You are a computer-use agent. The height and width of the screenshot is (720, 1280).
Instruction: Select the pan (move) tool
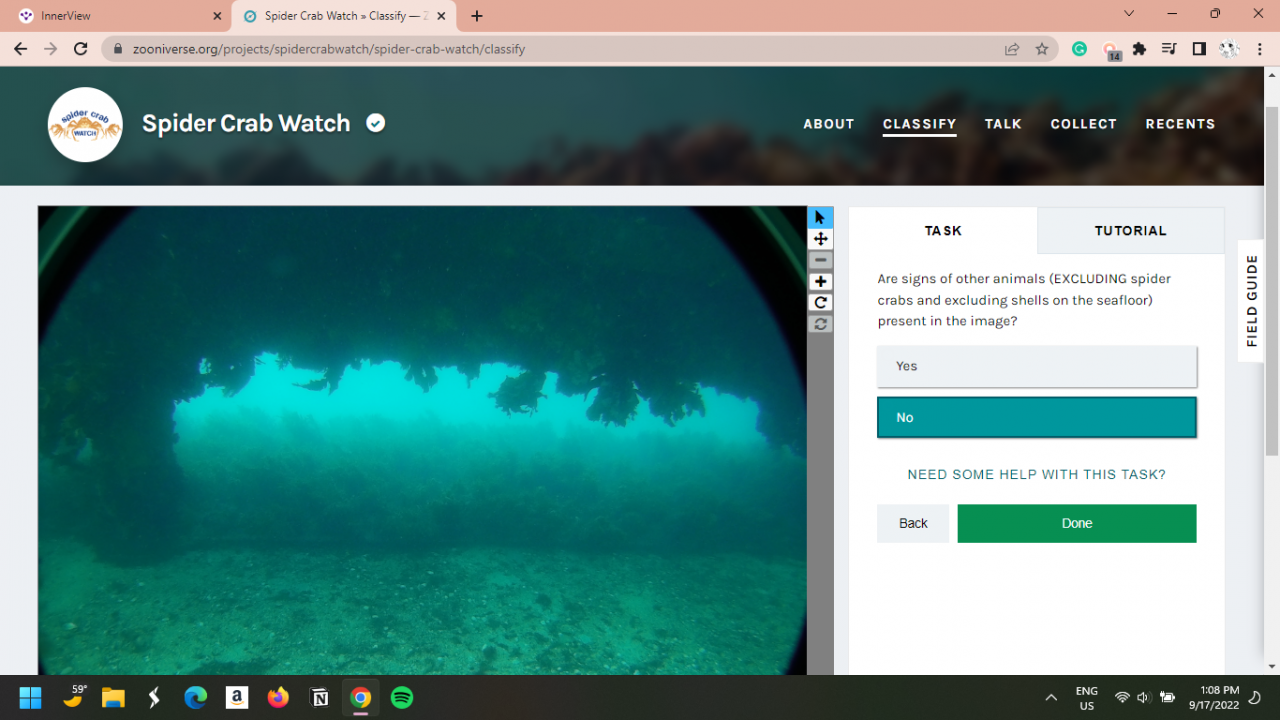820,239
